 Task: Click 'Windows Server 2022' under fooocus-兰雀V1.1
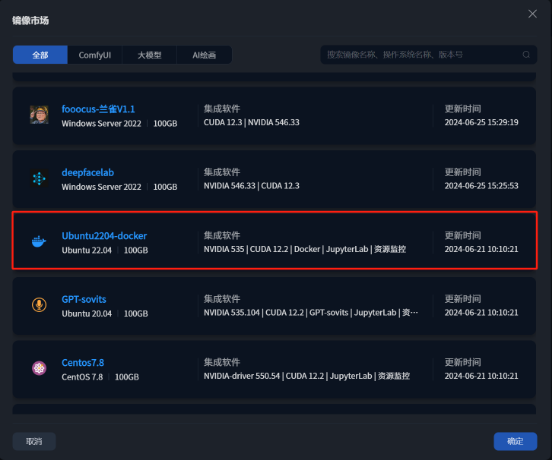101,124
